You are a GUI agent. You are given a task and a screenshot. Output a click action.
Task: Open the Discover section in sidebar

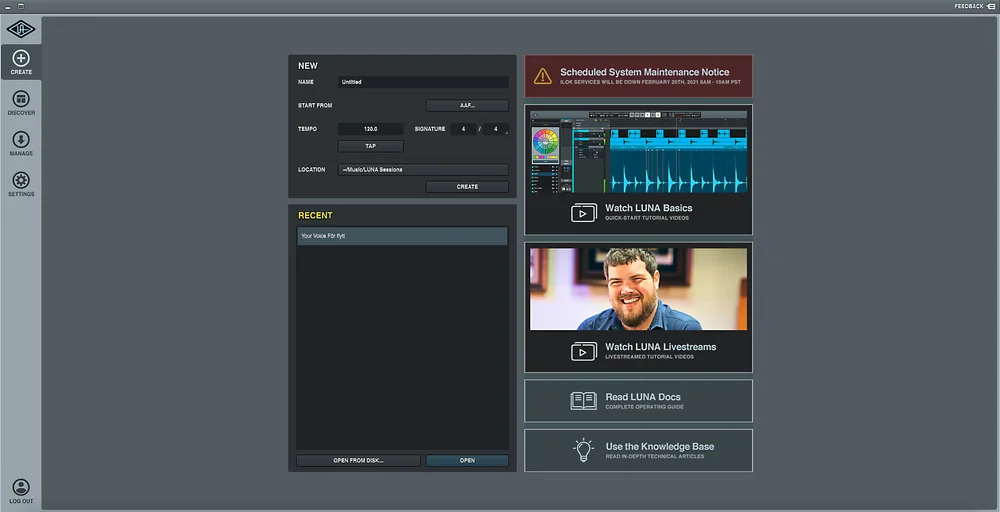click(21, 103)
